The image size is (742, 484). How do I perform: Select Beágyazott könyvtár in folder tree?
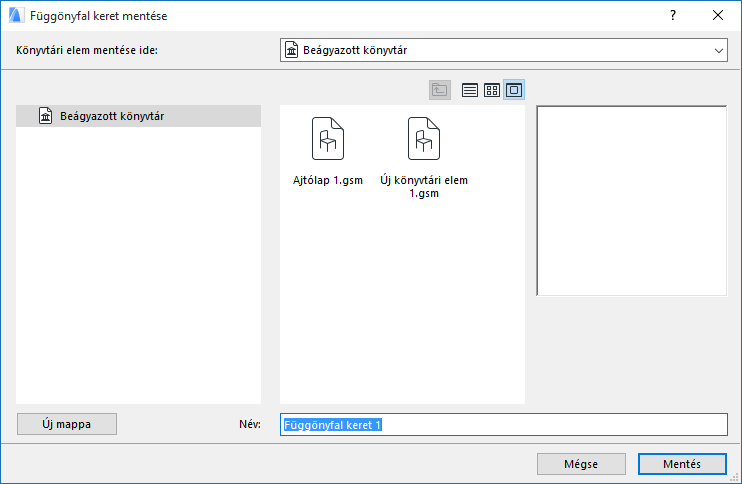(138, 116)
